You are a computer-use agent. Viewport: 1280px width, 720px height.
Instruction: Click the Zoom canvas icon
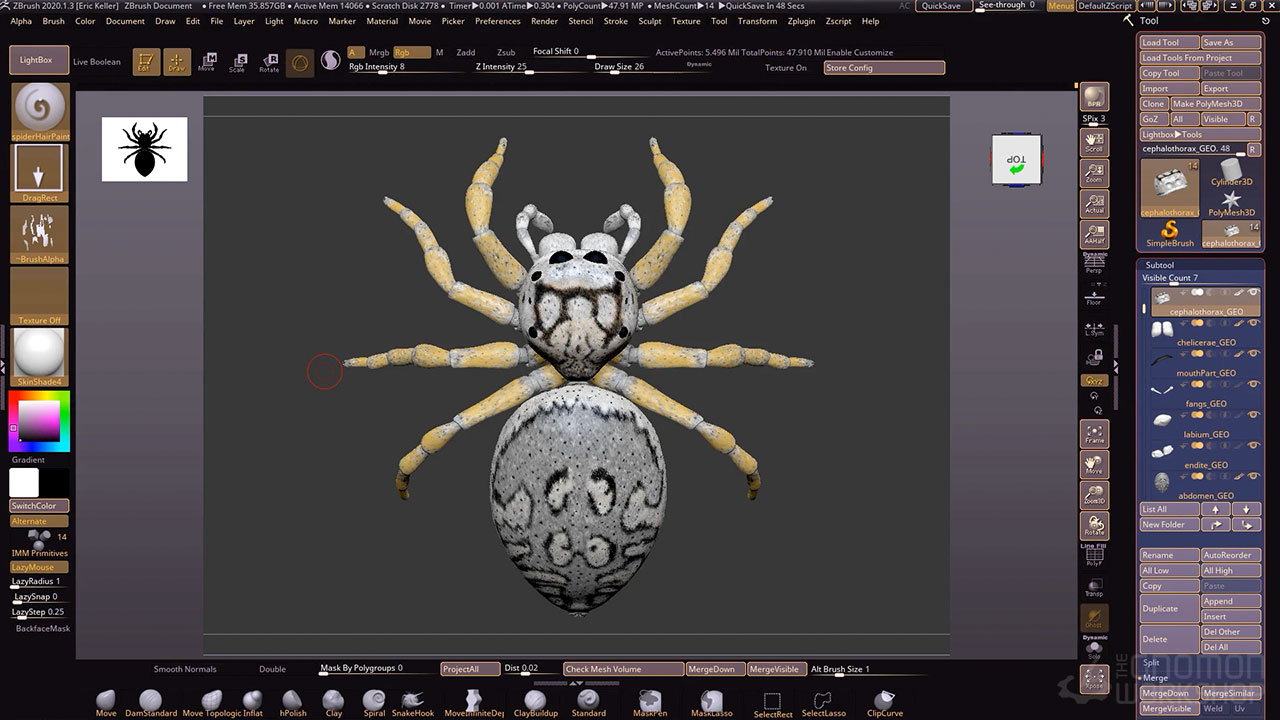[1095, 173]
